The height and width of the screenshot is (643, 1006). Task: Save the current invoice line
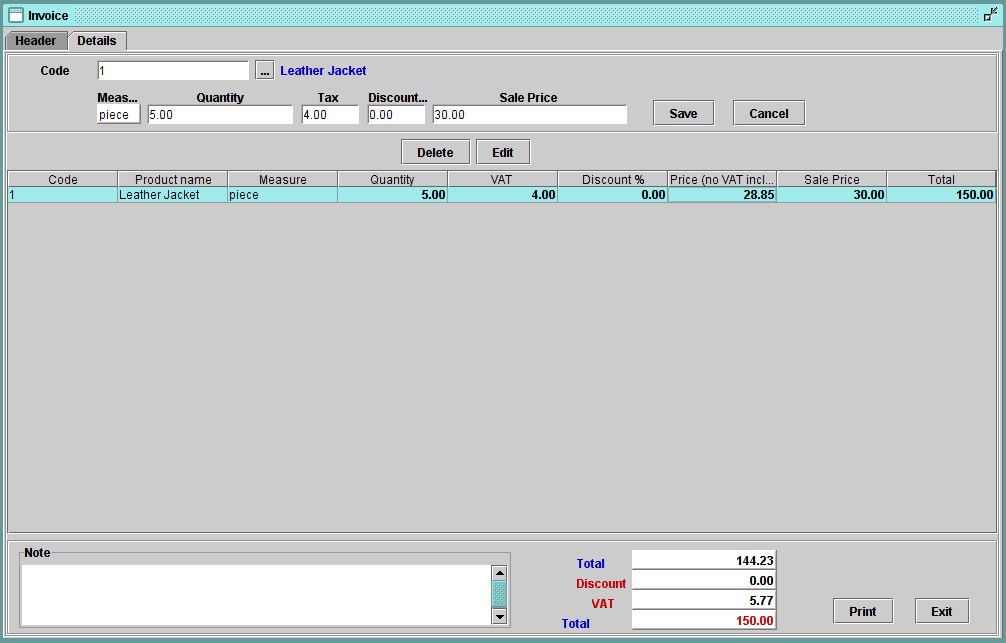[x=683, y=112]
